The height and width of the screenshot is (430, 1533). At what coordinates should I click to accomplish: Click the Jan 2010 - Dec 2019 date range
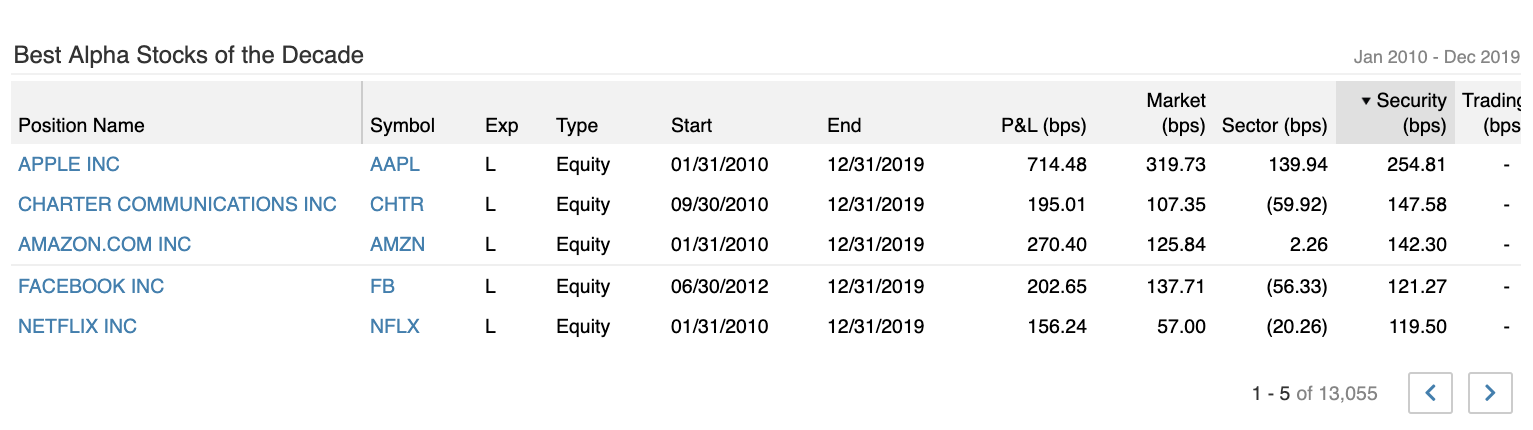coord(1436,57)
